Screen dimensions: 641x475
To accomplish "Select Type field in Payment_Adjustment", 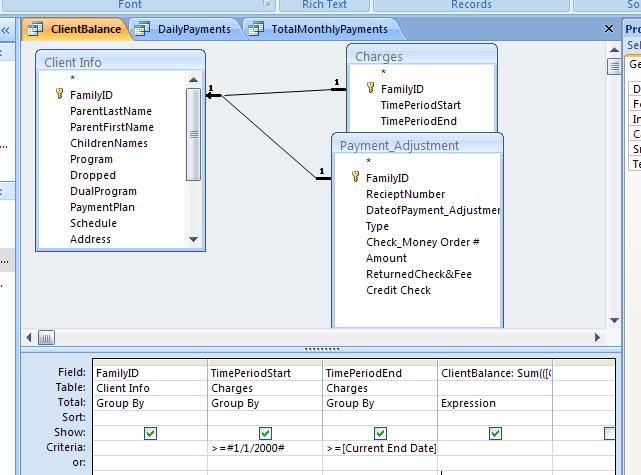I will [x=377, y=226].
